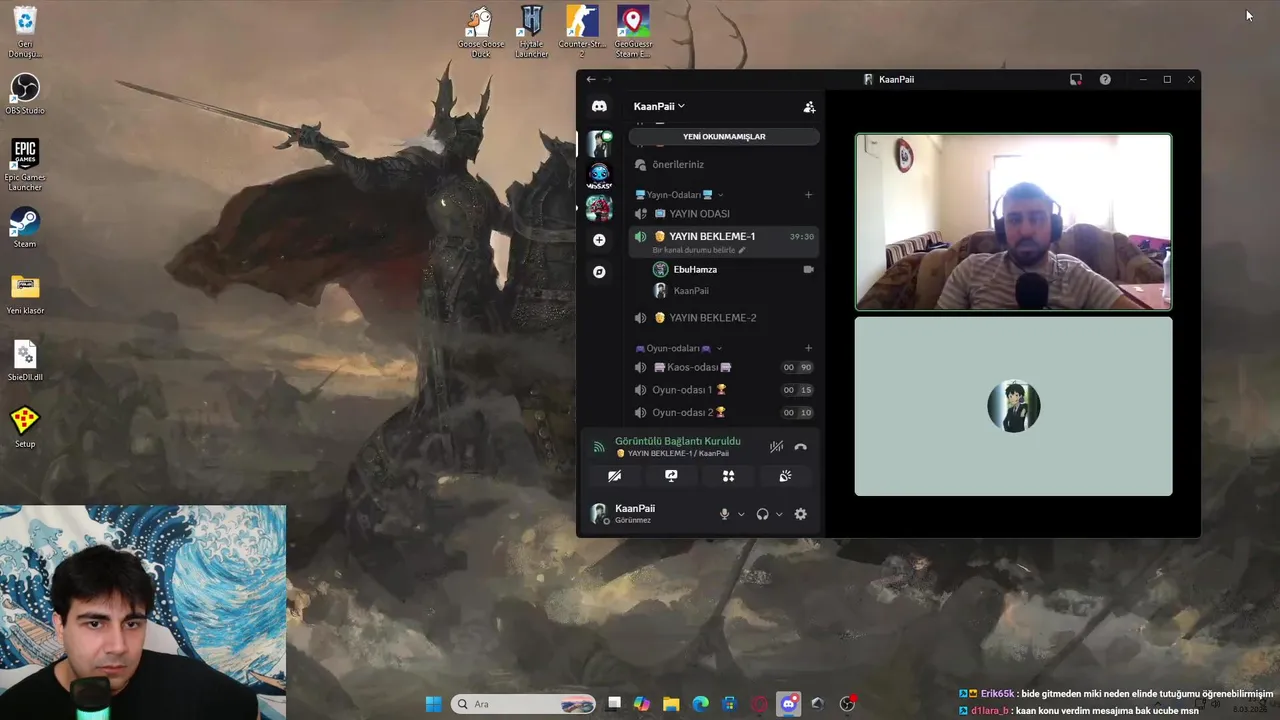Open Counter-Strike 2 desktop shortcut

pos(582,32)
